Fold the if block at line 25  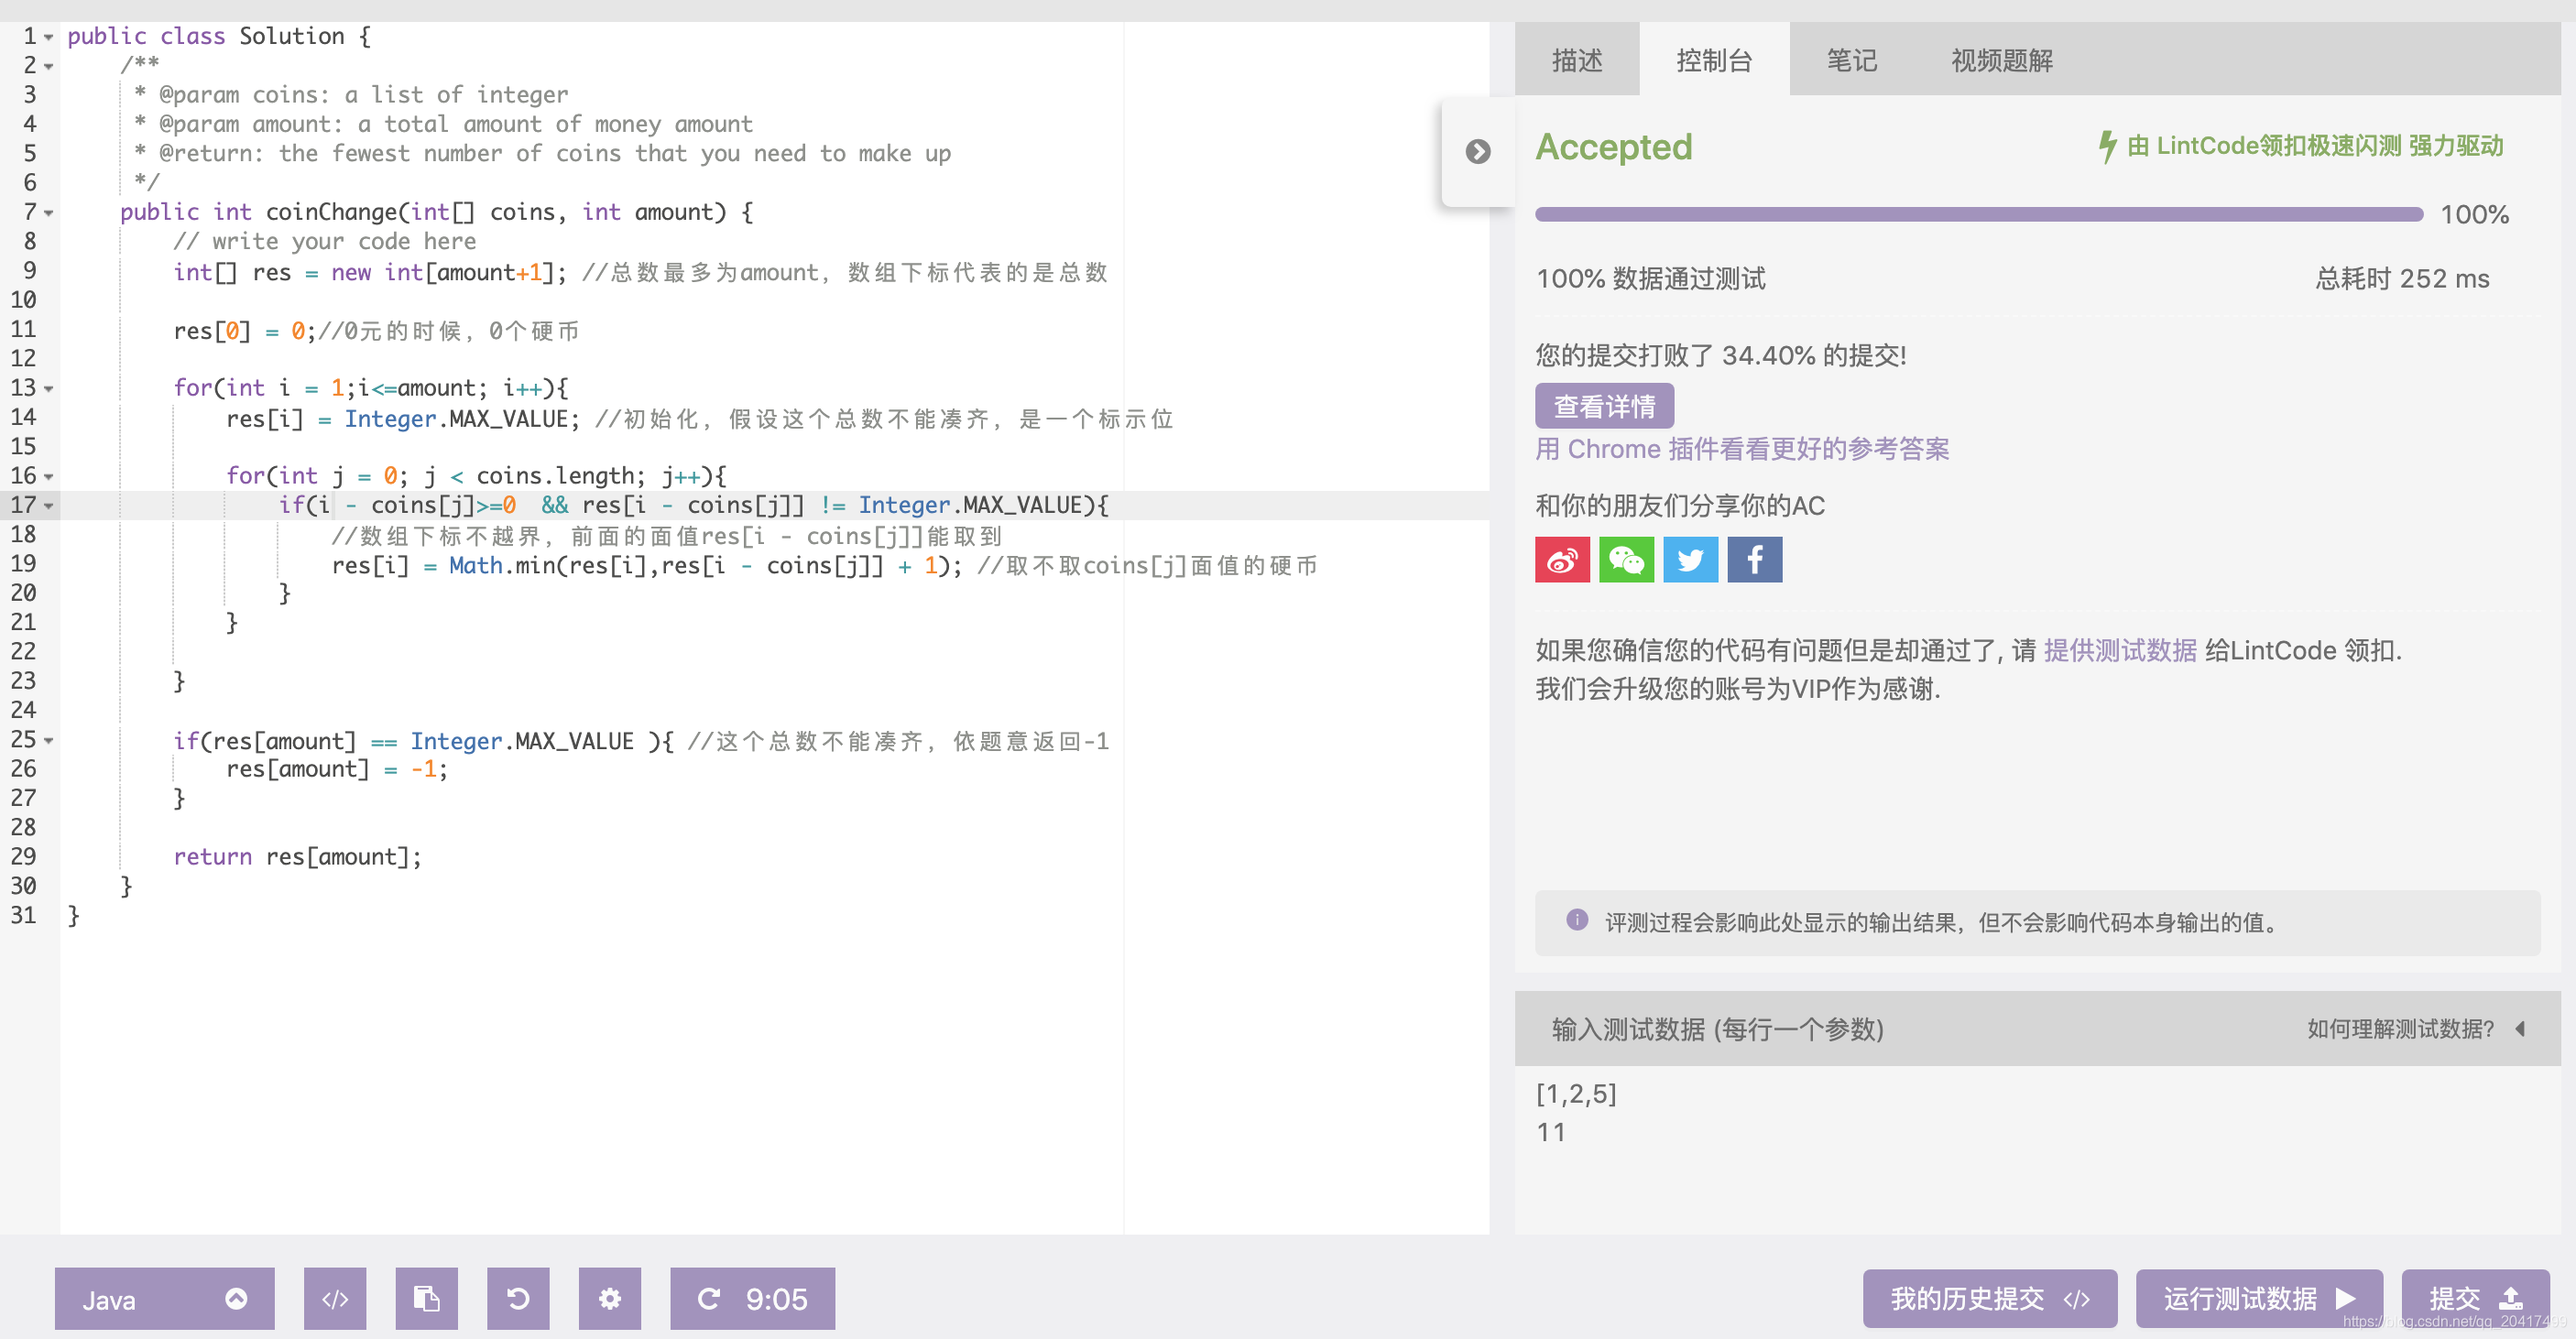pyautogui.click(x=48, y=741)
